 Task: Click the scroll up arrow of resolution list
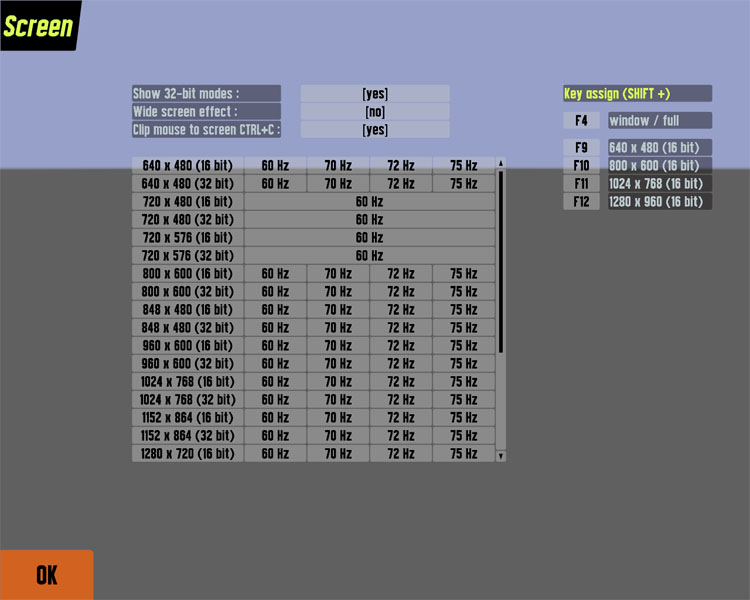[x=501, y=163]
